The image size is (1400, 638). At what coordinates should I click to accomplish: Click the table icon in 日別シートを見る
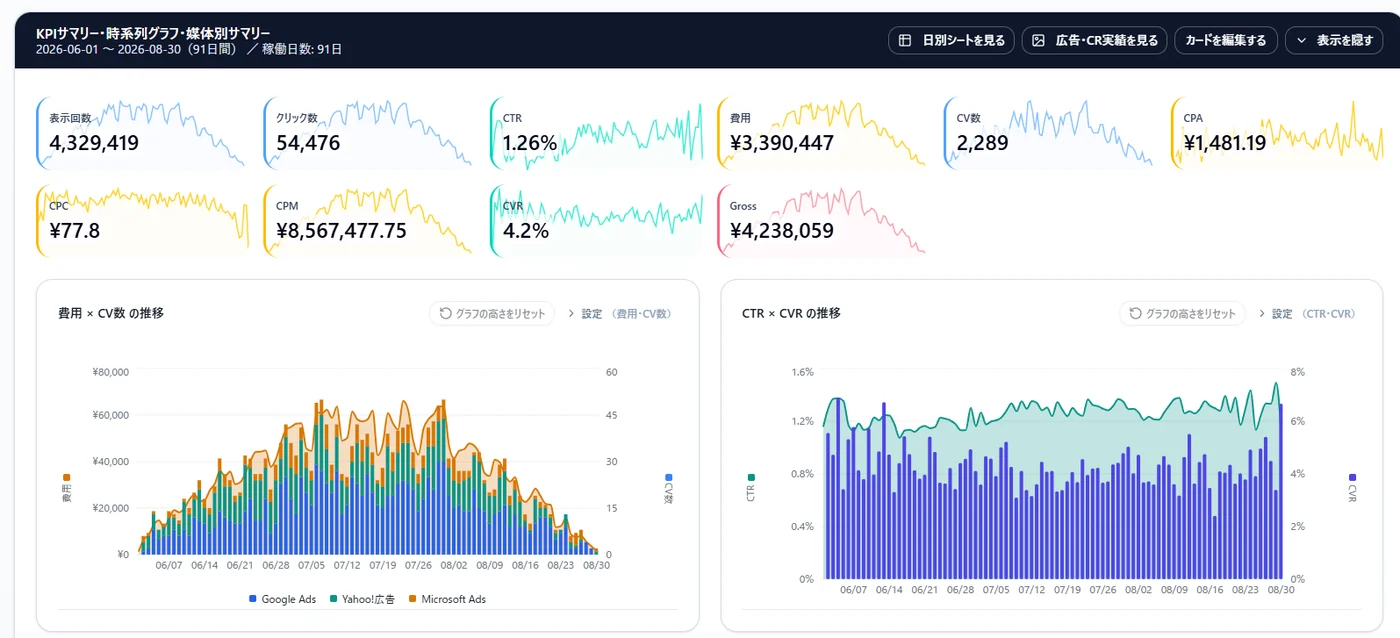(904, 40)
